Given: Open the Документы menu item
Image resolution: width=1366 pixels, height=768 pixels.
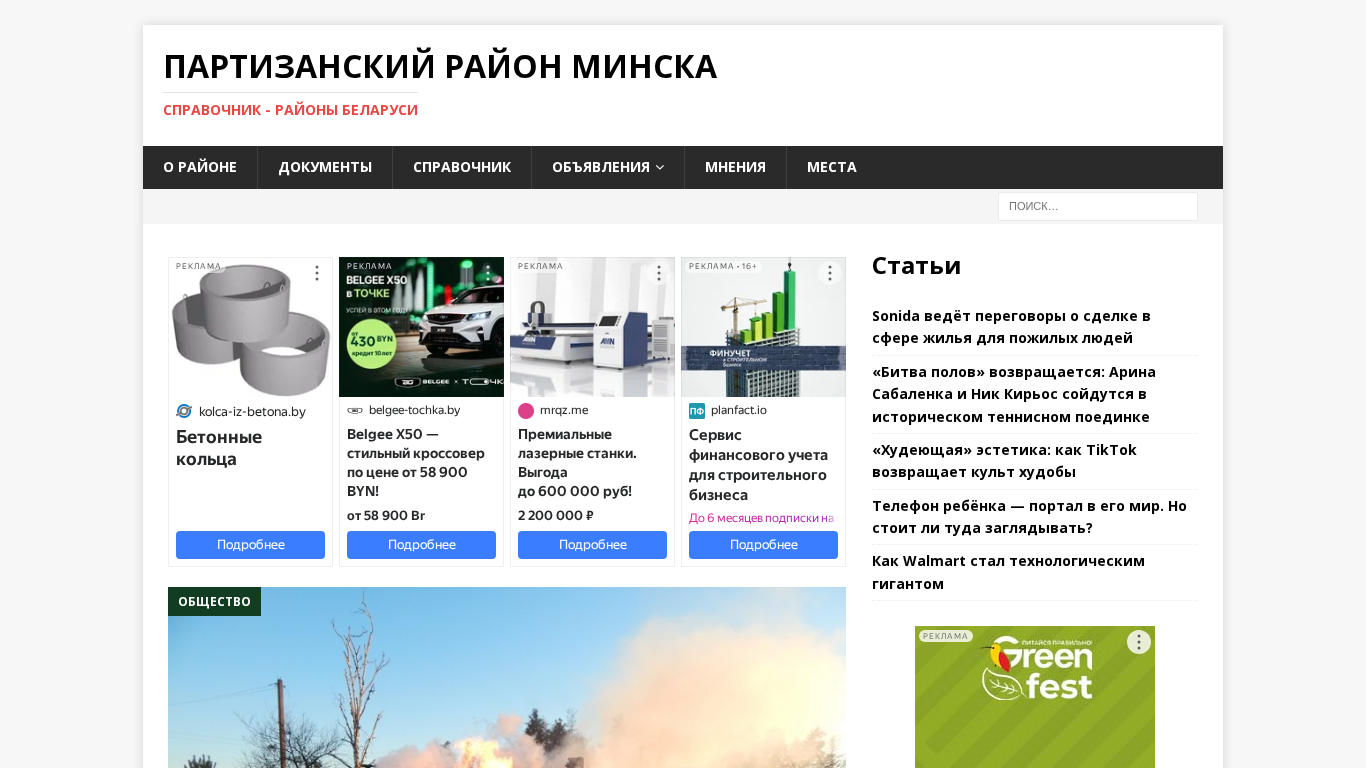Looking at the screenshot, I should pyautogui.click(x=325, y=167).
